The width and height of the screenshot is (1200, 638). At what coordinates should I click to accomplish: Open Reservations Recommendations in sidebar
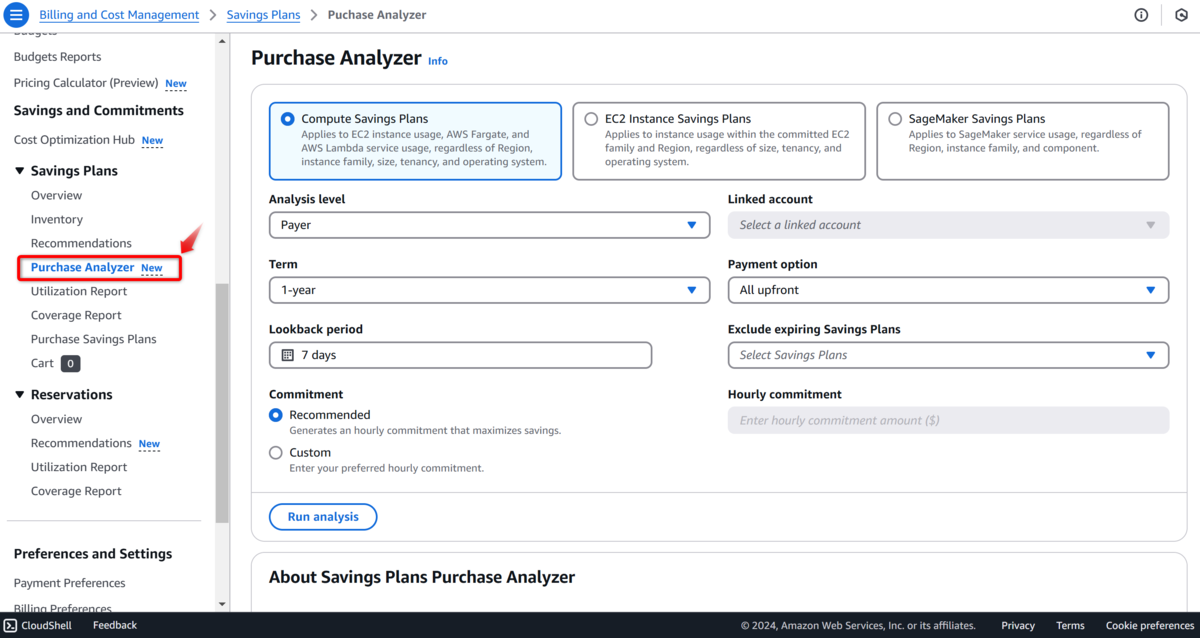(x=81, y=443)
